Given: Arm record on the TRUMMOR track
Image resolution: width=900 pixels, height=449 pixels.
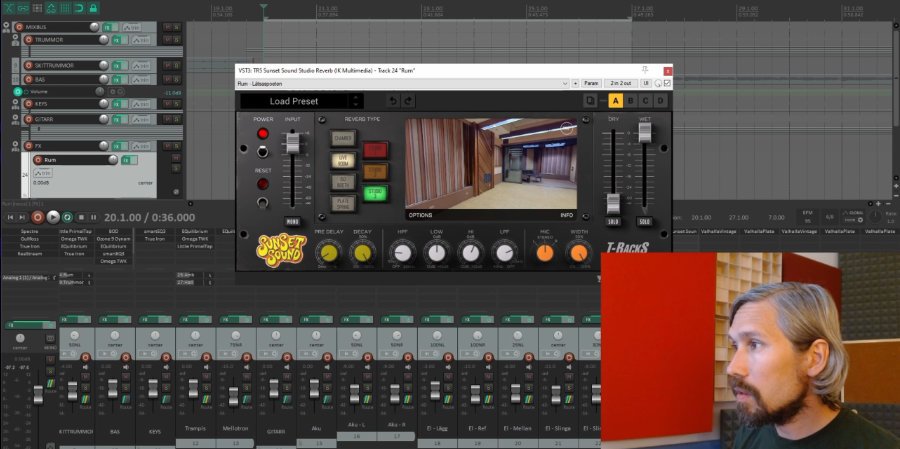Looking at the screenshot, I should (29, 40).
